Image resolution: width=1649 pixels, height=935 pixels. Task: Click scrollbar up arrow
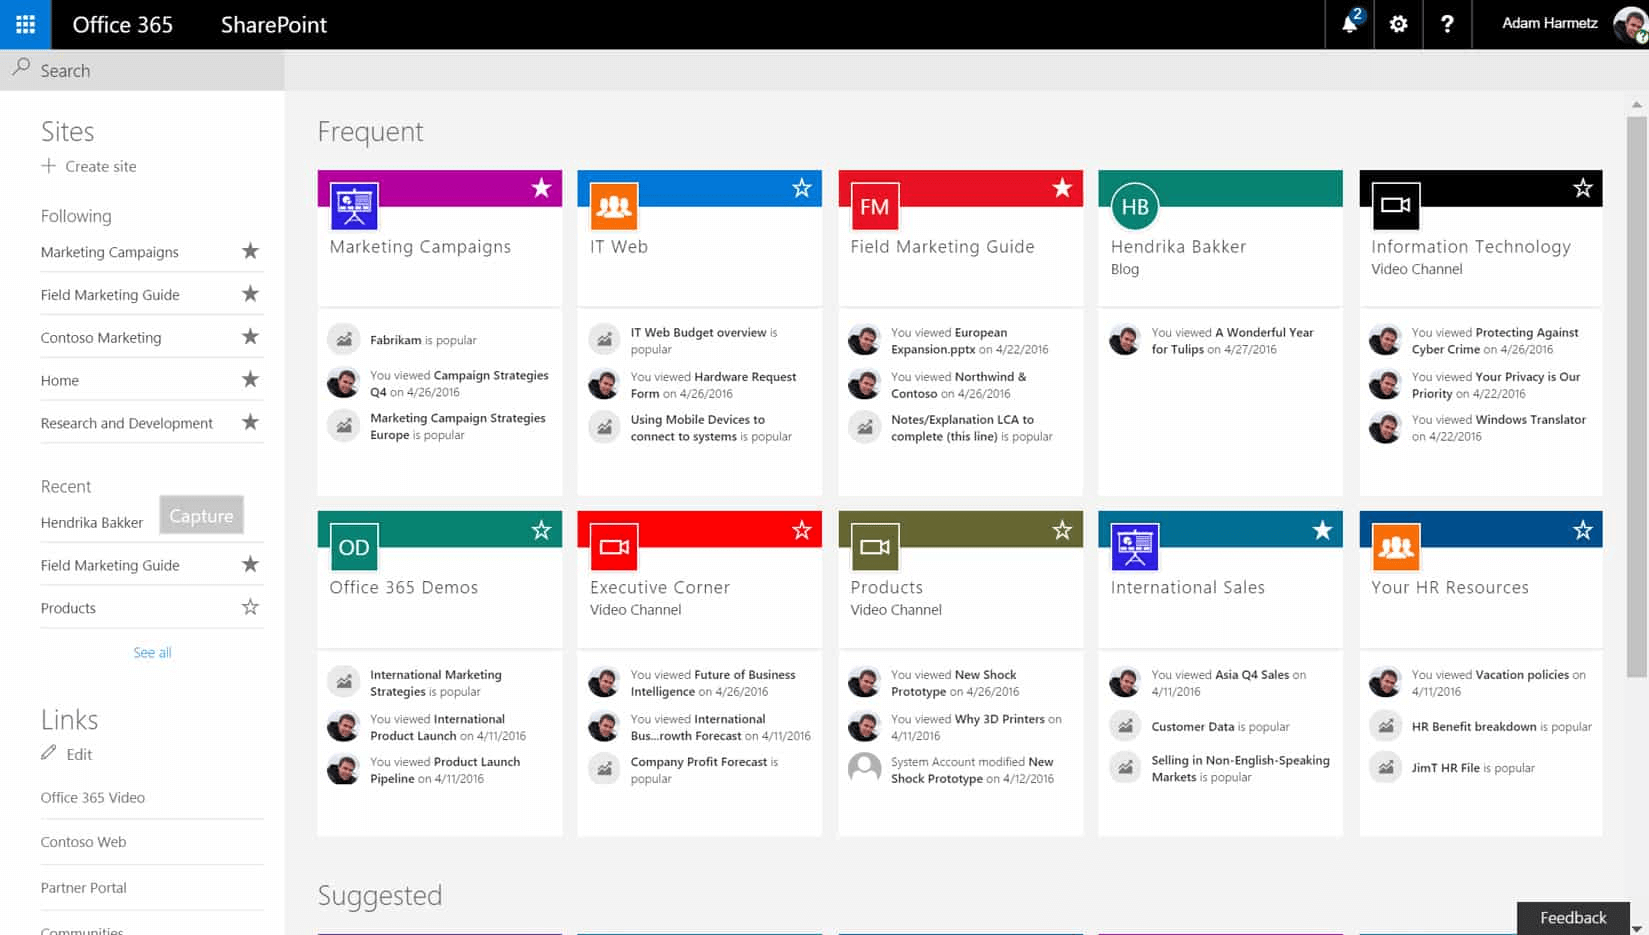[x=1637, y=104]
